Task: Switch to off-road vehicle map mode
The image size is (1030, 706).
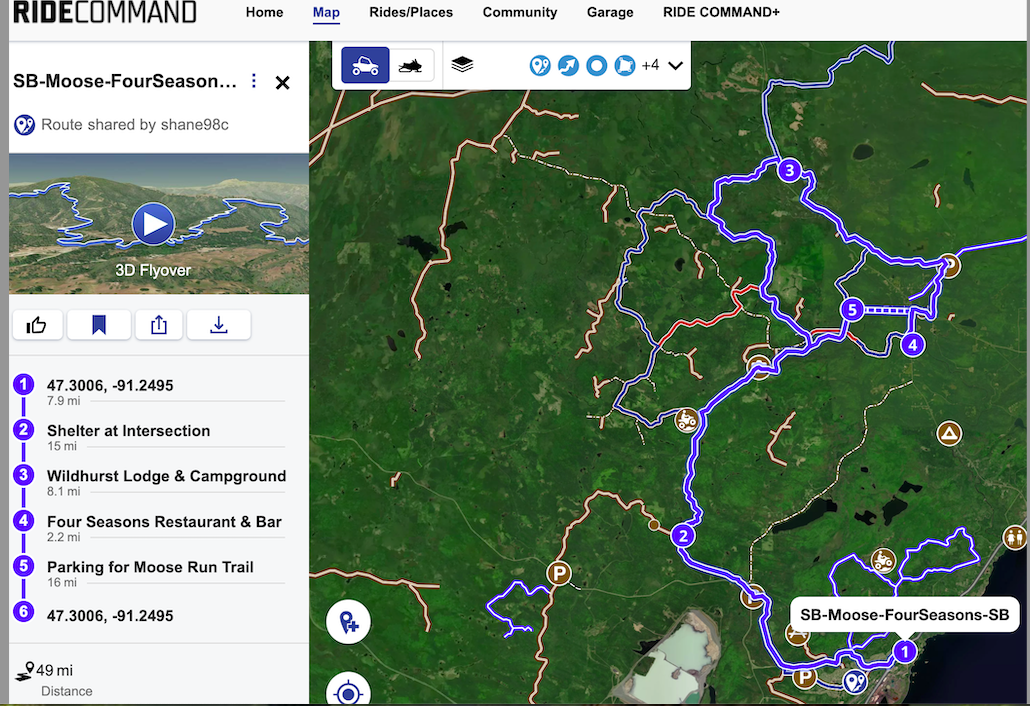Action: point(365,65)
